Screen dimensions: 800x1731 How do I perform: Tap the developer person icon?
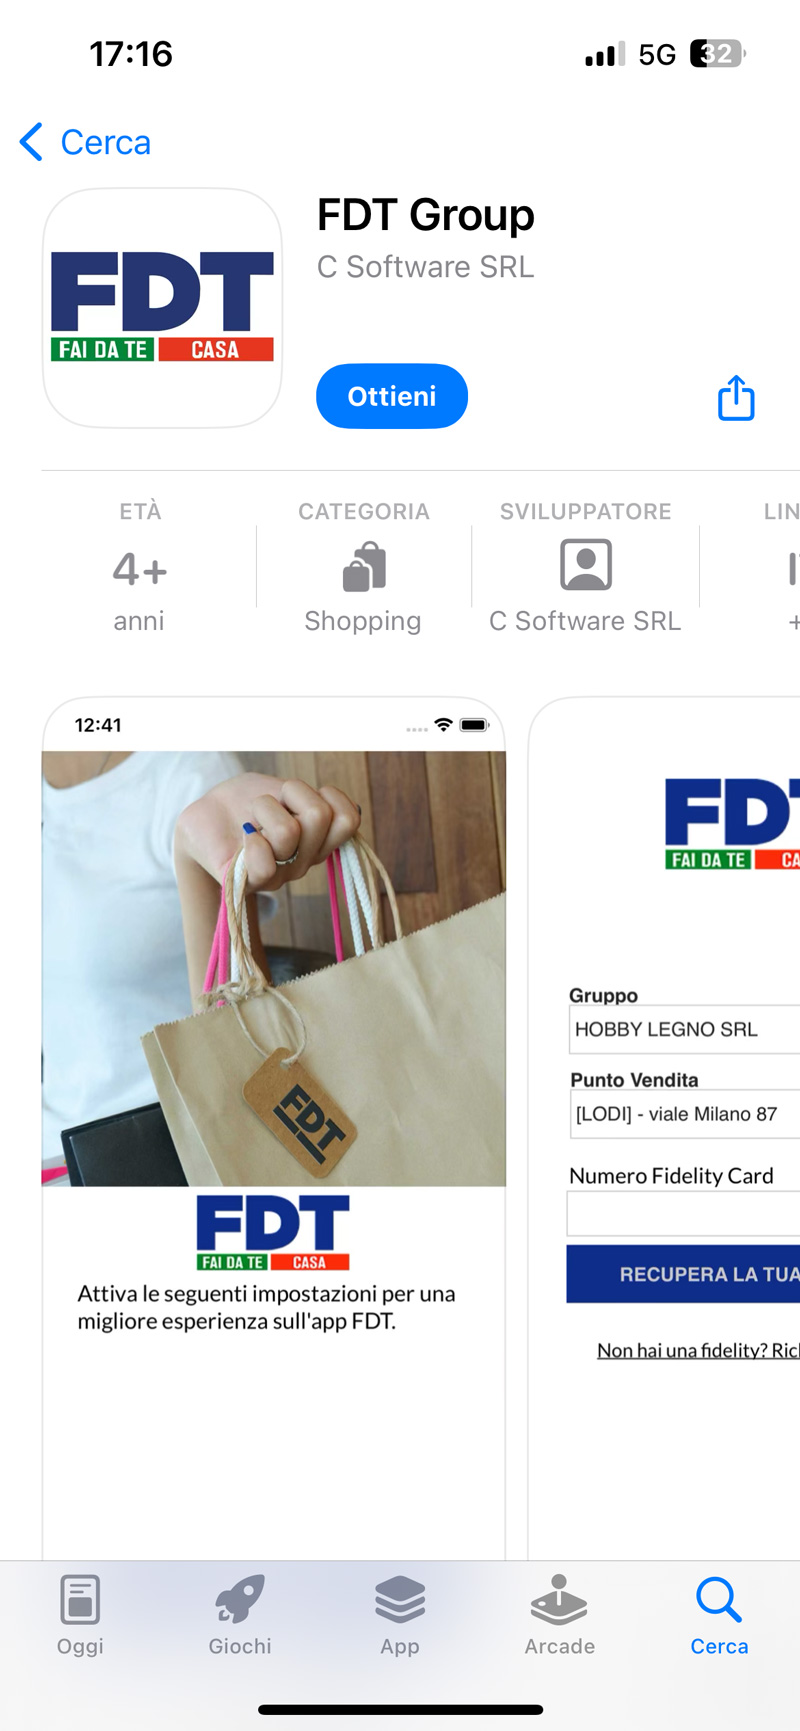[585, 565]
